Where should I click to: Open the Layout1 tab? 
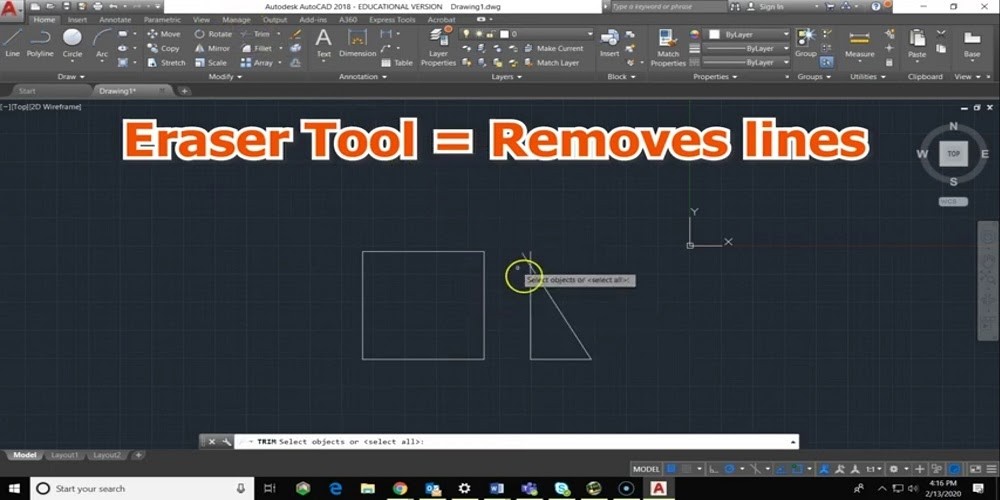65,455
